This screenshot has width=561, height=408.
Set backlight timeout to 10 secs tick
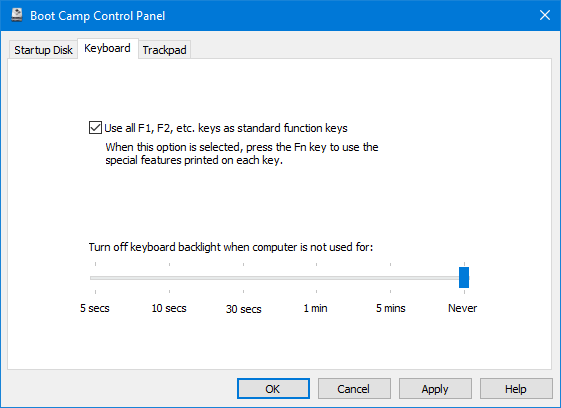tap(169, 278)
